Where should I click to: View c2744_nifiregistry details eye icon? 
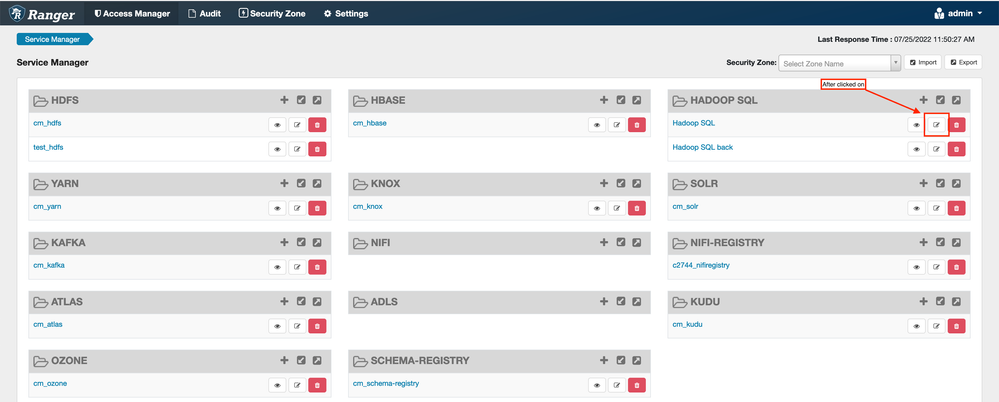pyautogui.click(x=916, y=268)
